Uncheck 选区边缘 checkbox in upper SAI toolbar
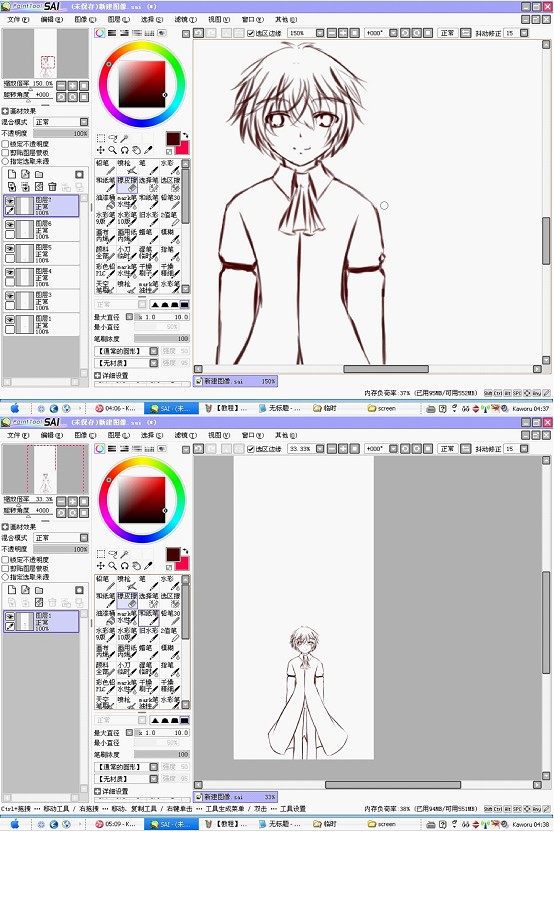This screenshot has height=915, width=554. click(x=251, y=34)
